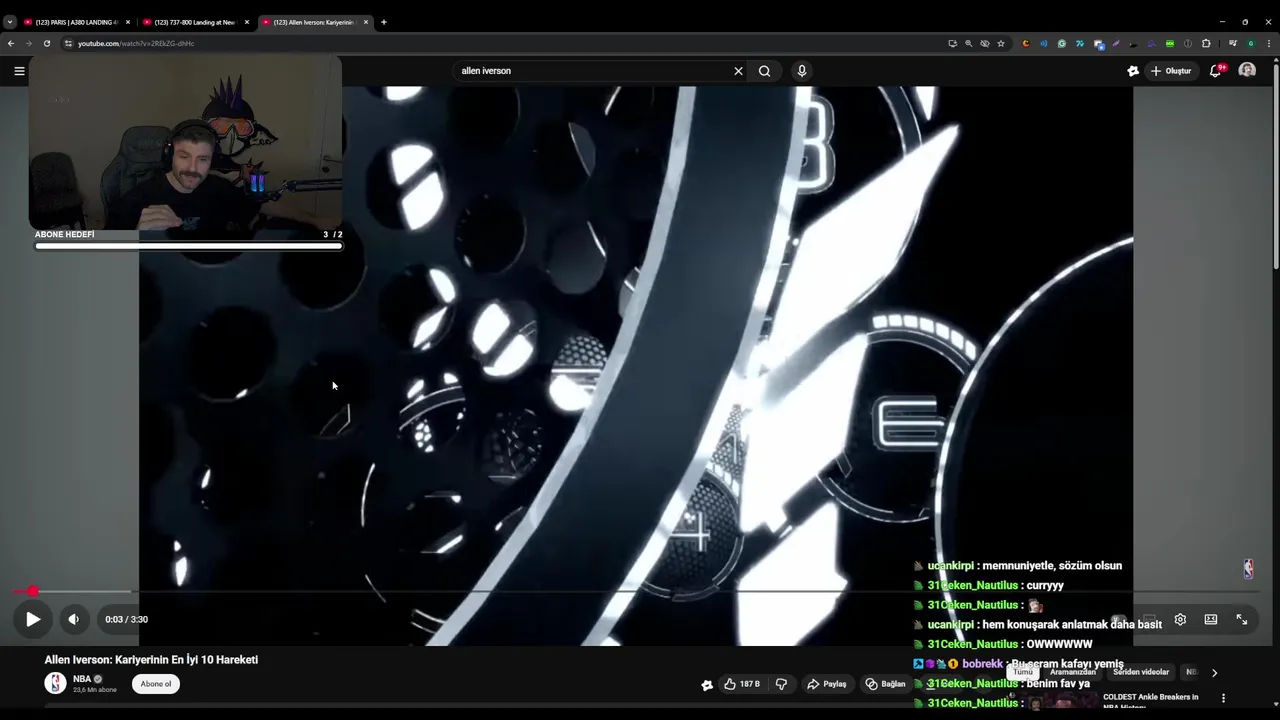Open browser media control icon
This screenshot has height=720, width=1280.
(1232, 43)
